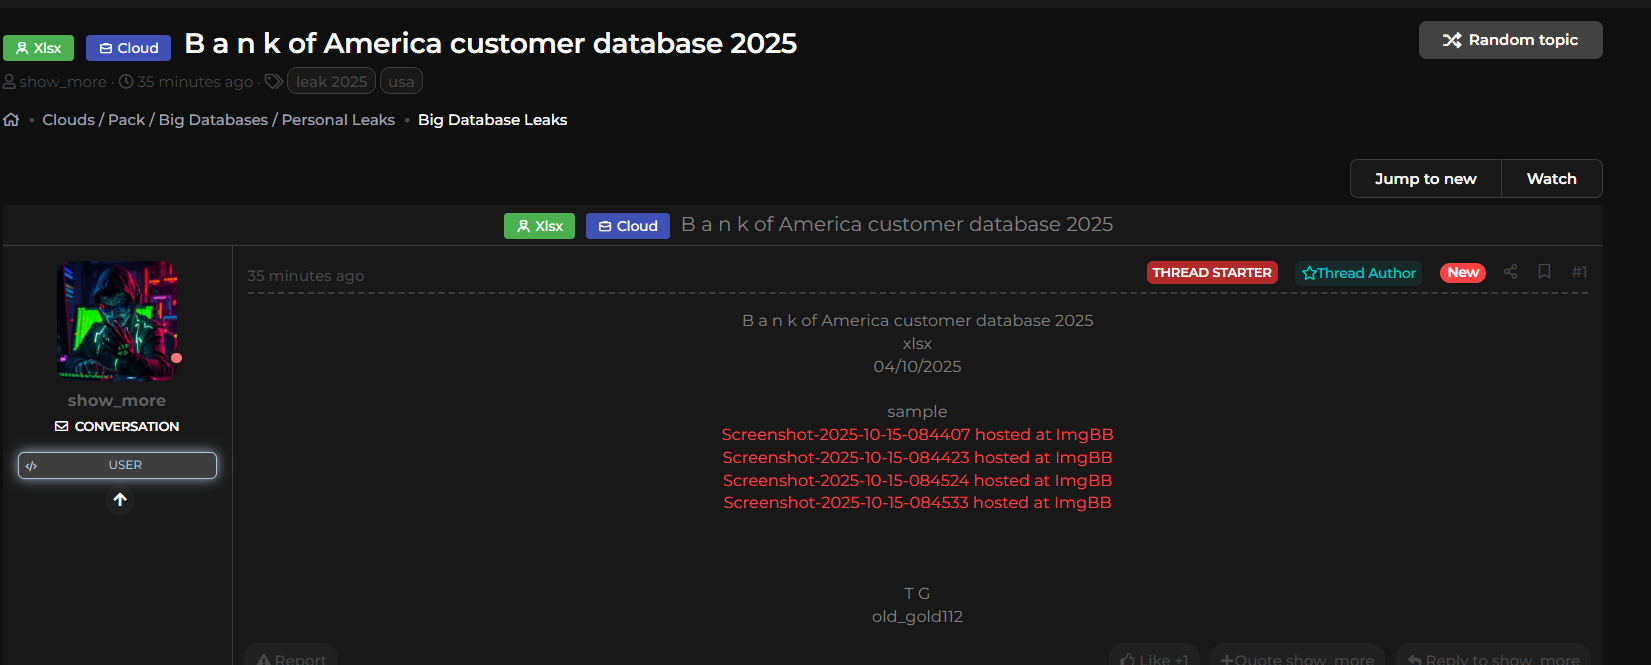Toggle Watch for this thread
This screenshot has height=665, width=1651.
1551,179
